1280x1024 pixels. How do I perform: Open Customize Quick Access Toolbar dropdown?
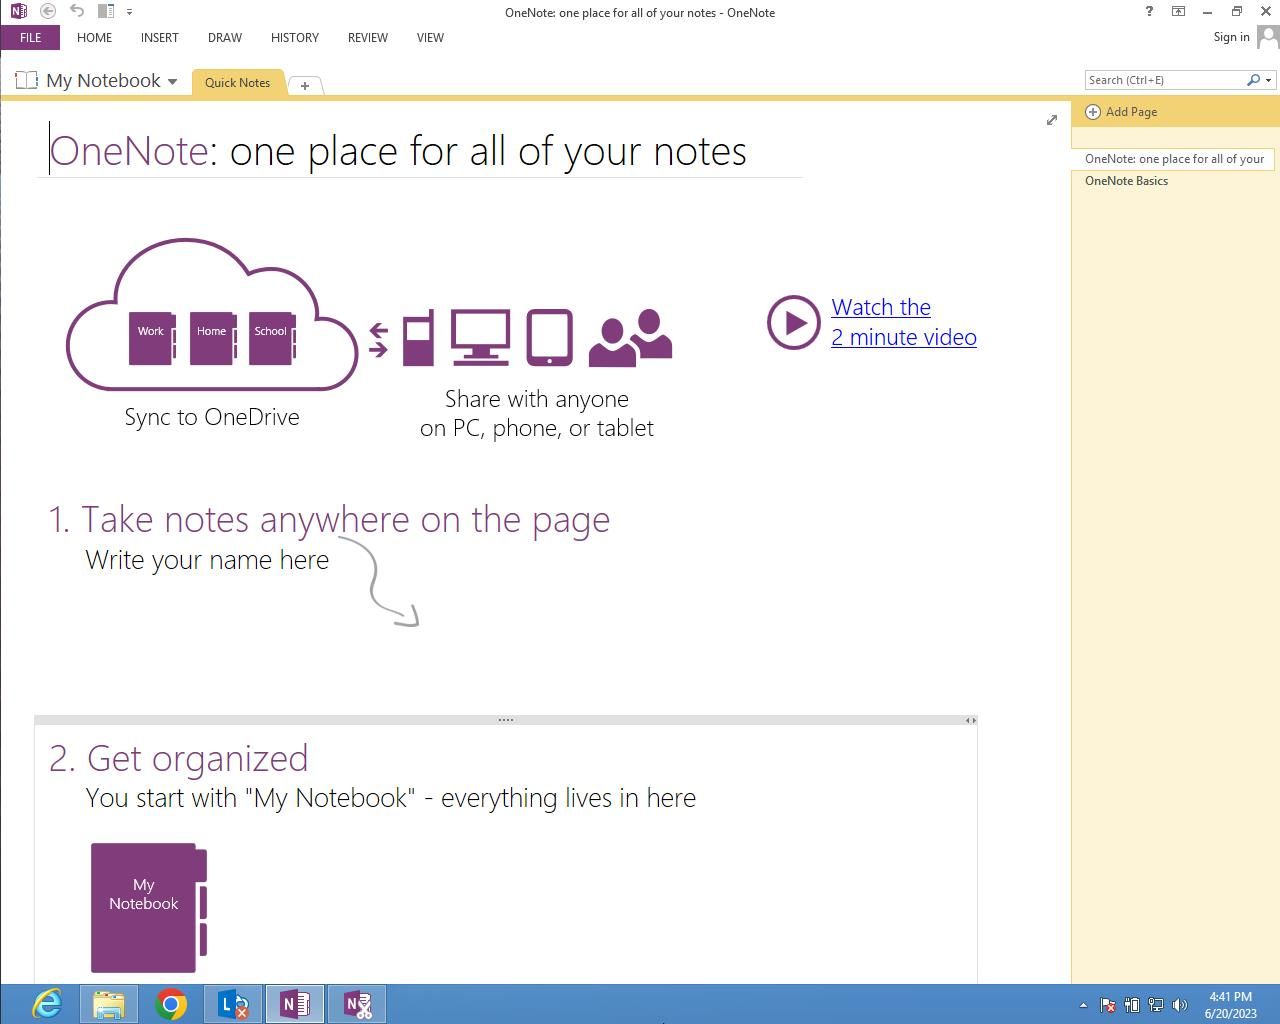pyautogui.click(x=129, y=12)
